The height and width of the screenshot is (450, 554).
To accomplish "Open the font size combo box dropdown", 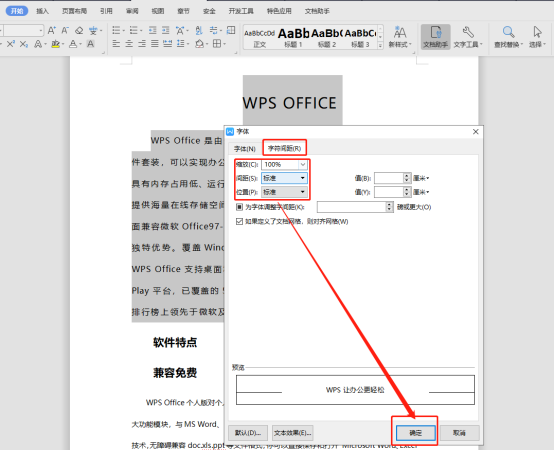I will tap(41, 31).
